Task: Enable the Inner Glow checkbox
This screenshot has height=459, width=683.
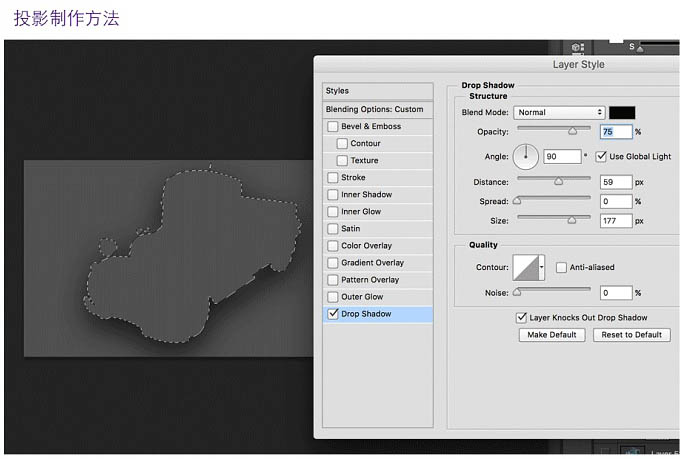Action: (333, 212)
